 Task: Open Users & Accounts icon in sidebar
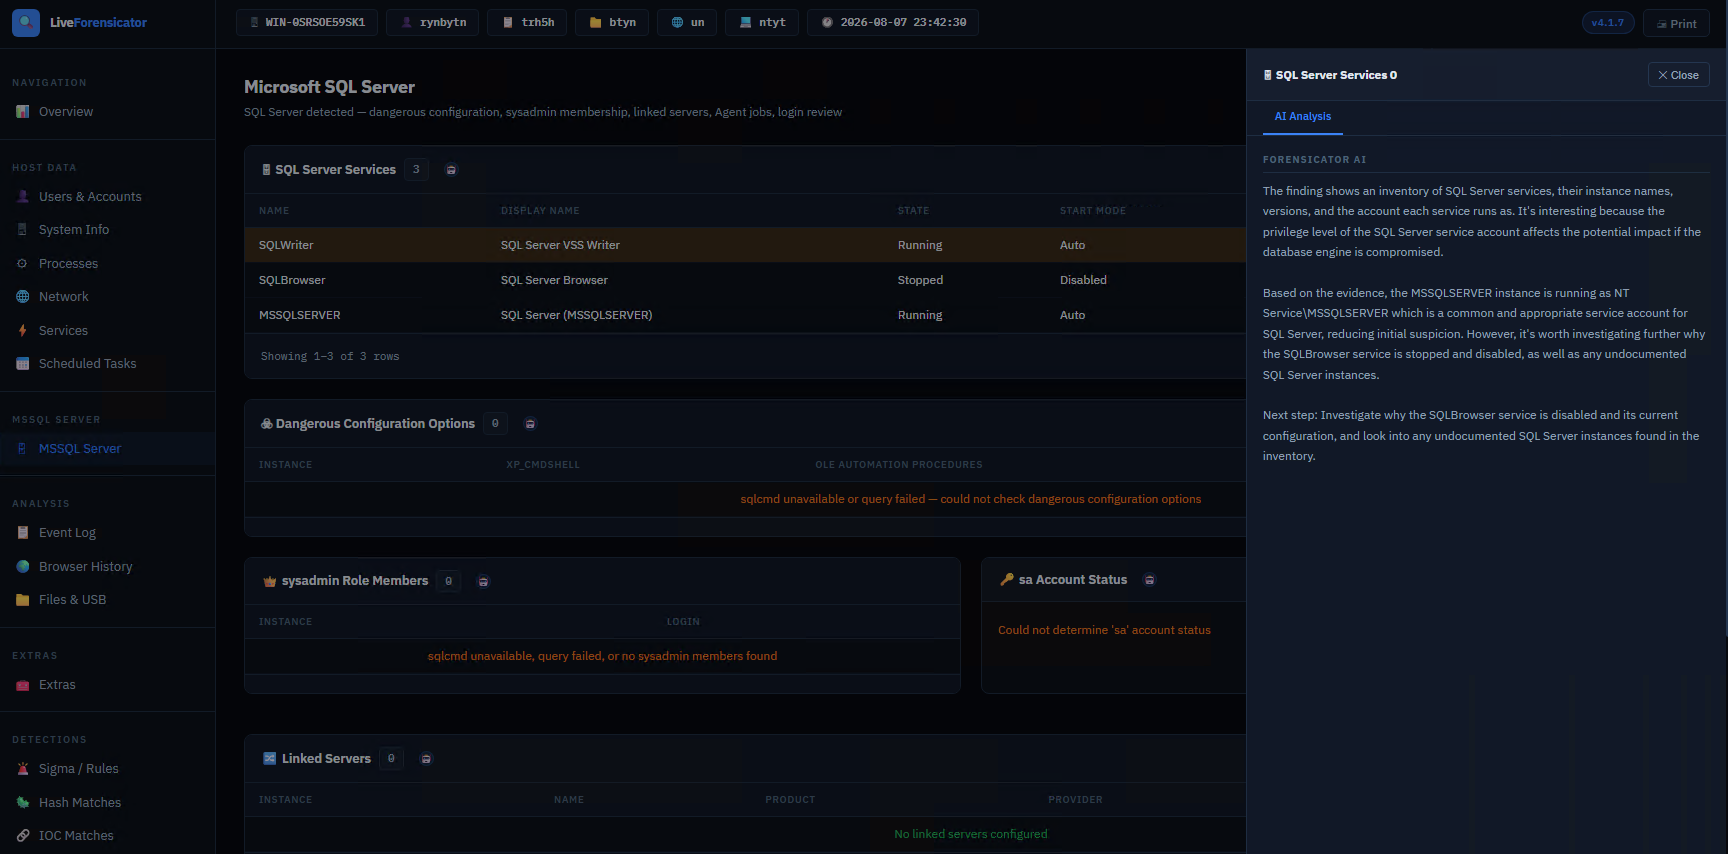[x=22, y=197]
